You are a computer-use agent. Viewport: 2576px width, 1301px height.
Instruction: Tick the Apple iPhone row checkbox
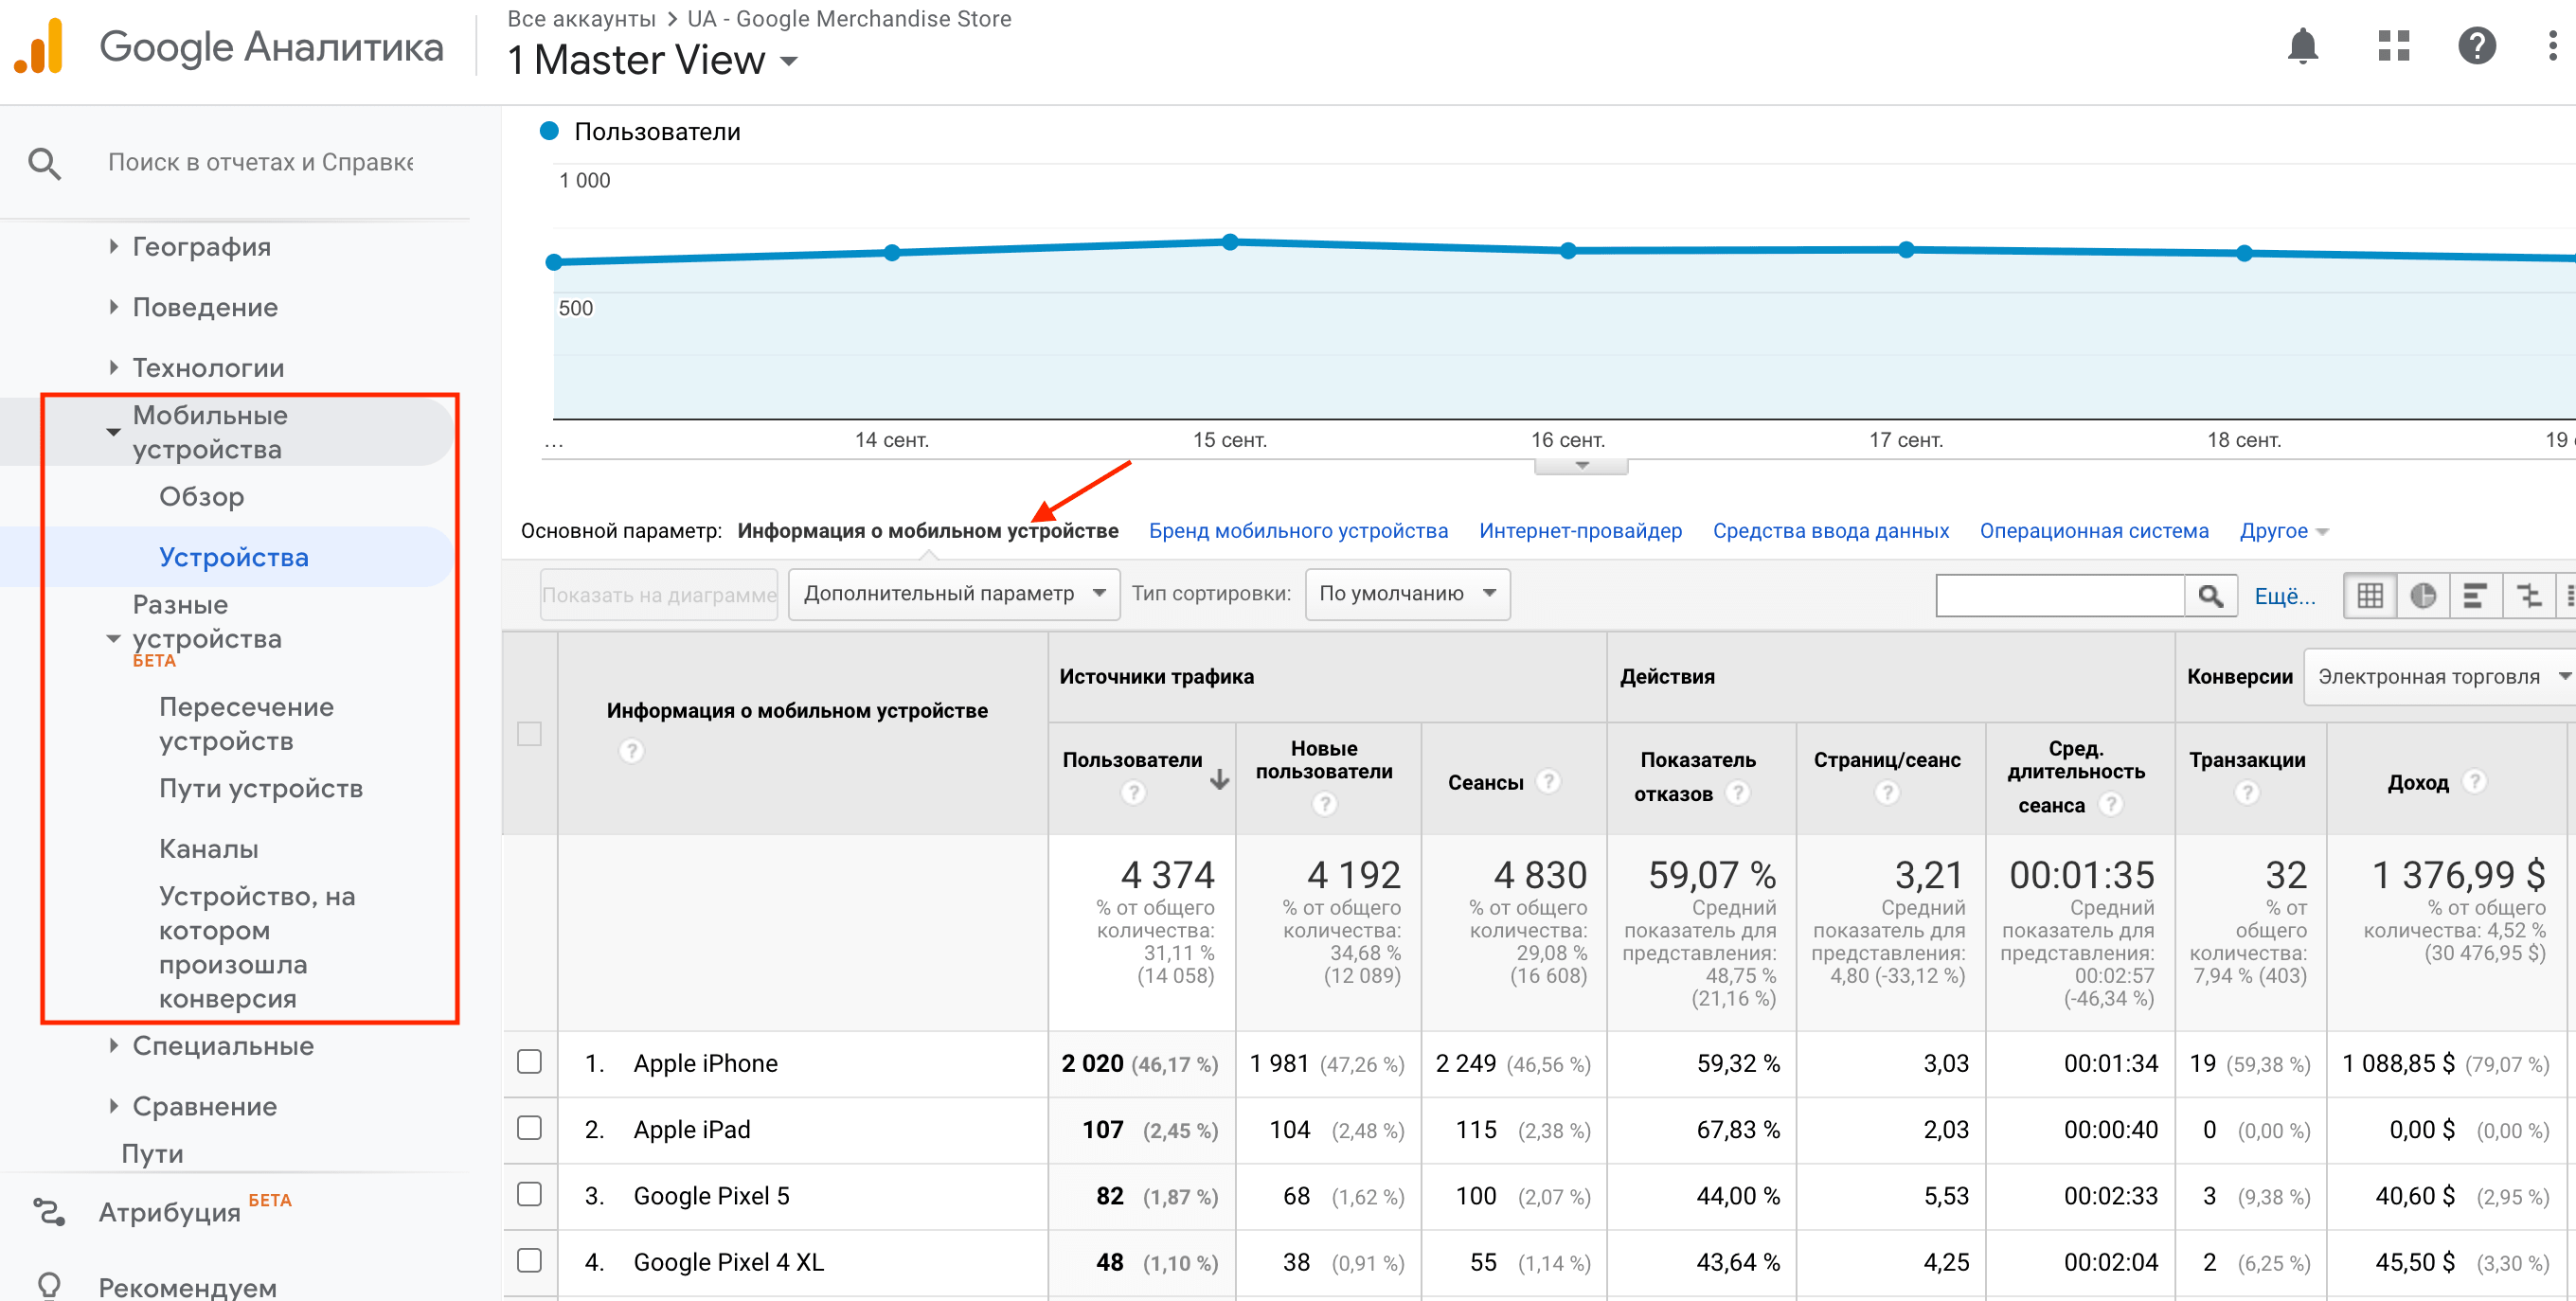pyautogui.click(x=529, y=1062)
